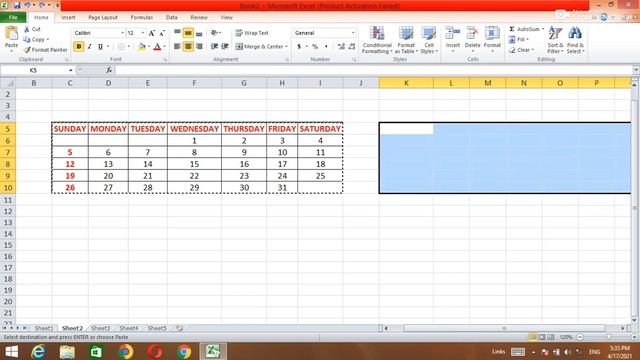The width and height of the screenshot is (640, 360).
Task: Open the Font Color dropdown arrow
Action: [164, 47]
